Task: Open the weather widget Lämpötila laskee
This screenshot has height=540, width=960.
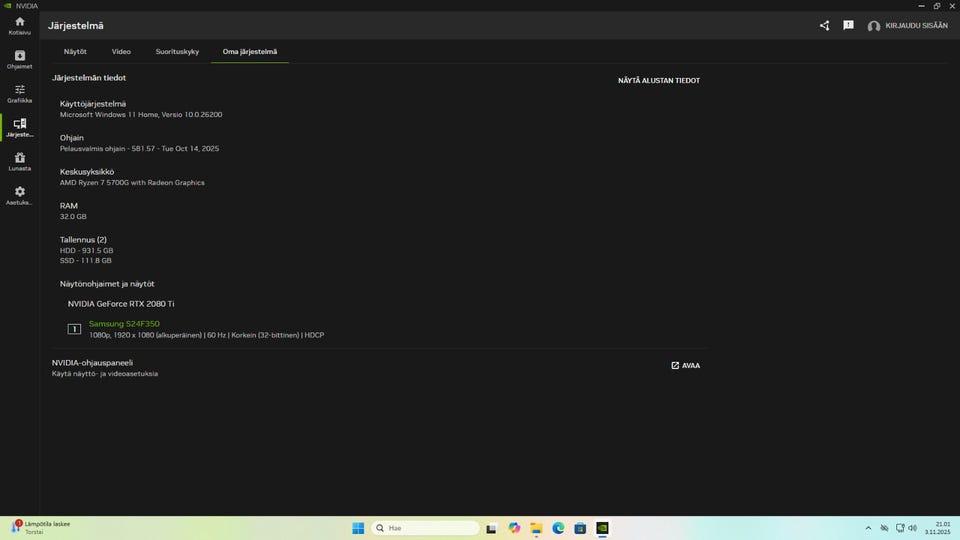Action: (40, 528)
